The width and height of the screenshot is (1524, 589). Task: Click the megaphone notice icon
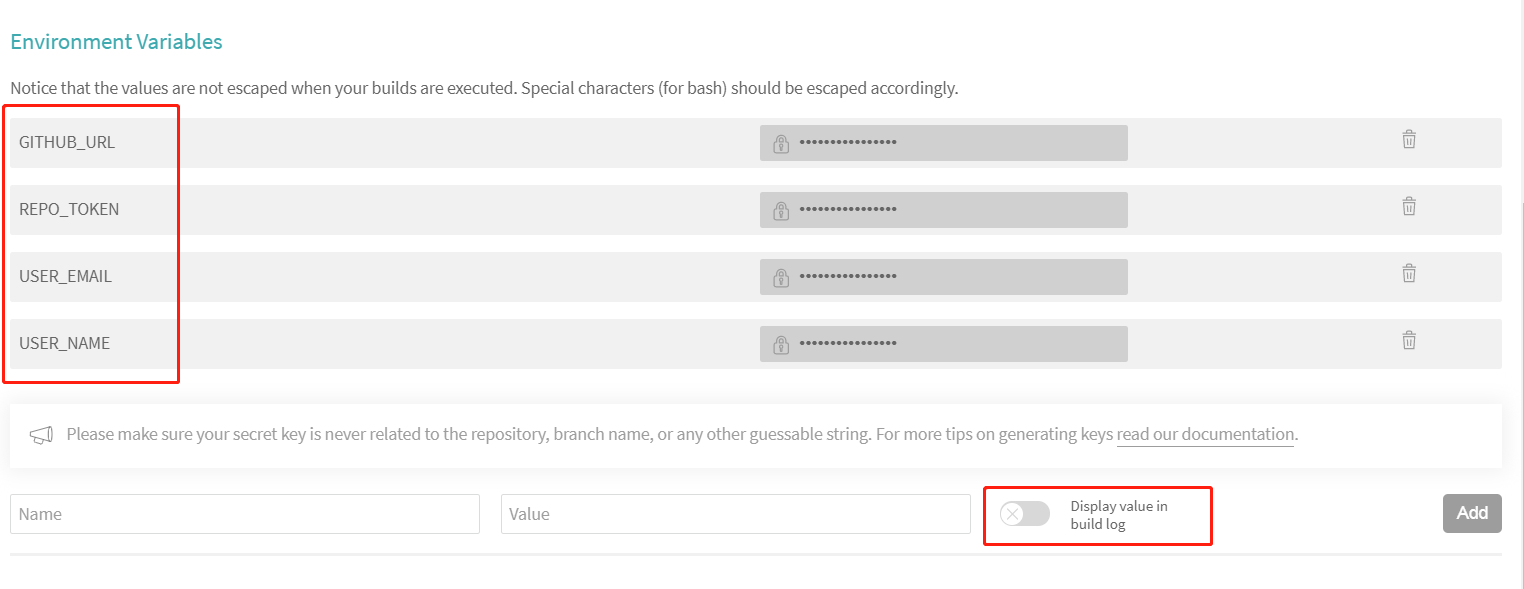point(41,435)
